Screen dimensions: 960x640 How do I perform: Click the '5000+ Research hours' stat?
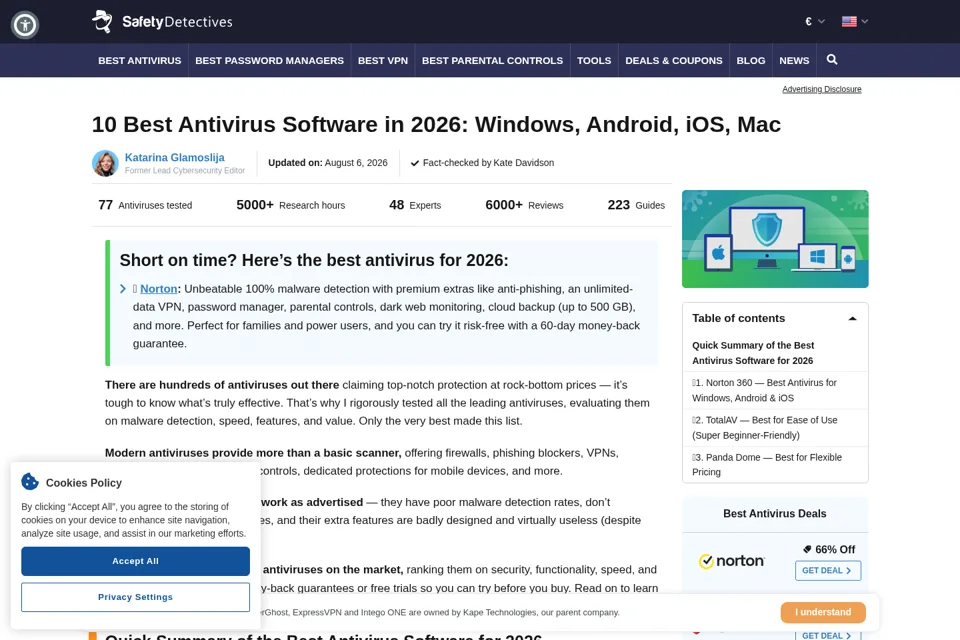(x=291, y=205)
